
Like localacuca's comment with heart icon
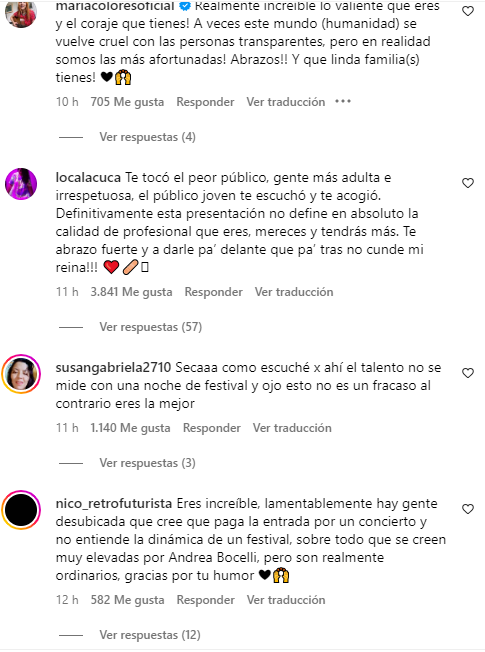coord(468,183)
